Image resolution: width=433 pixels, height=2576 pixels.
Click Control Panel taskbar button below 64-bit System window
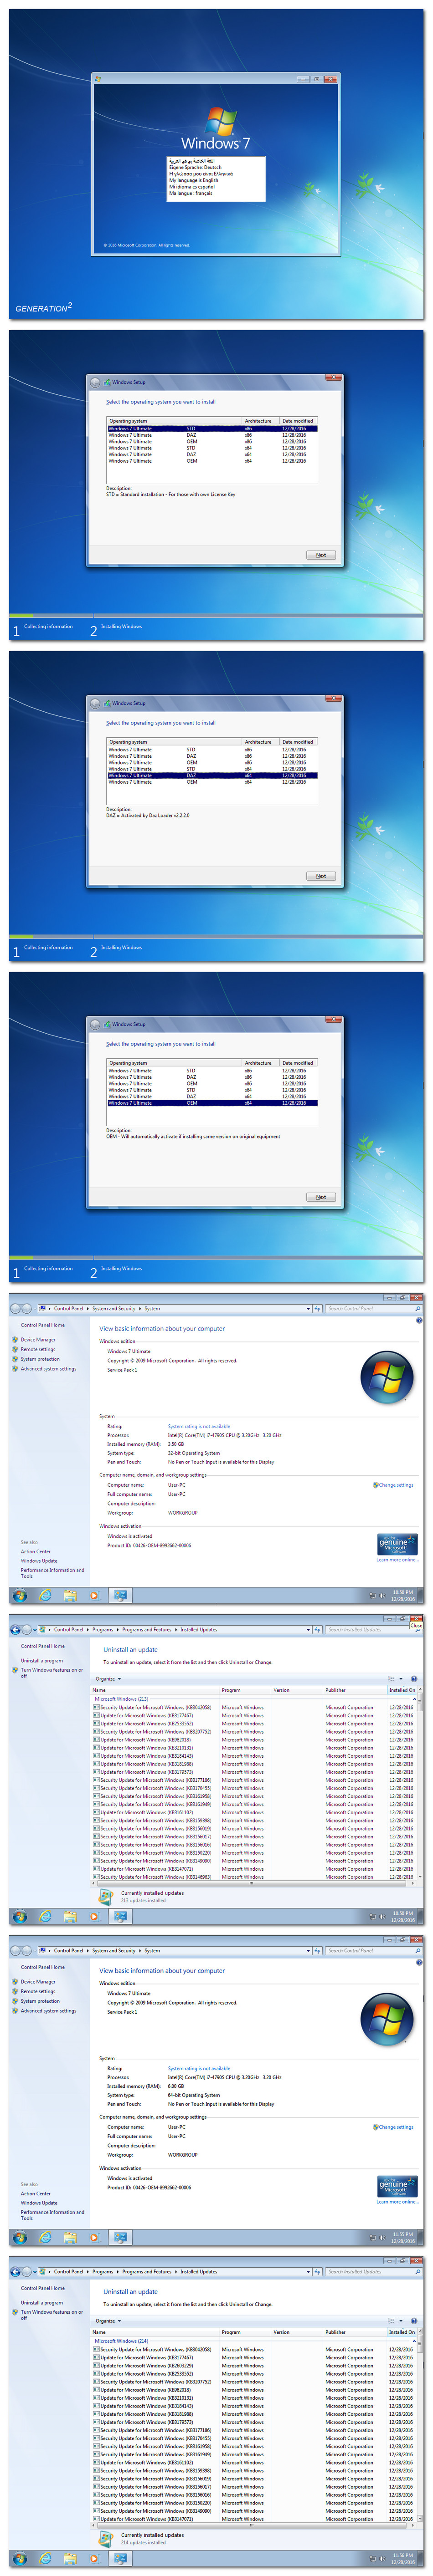coord(120,2238)
